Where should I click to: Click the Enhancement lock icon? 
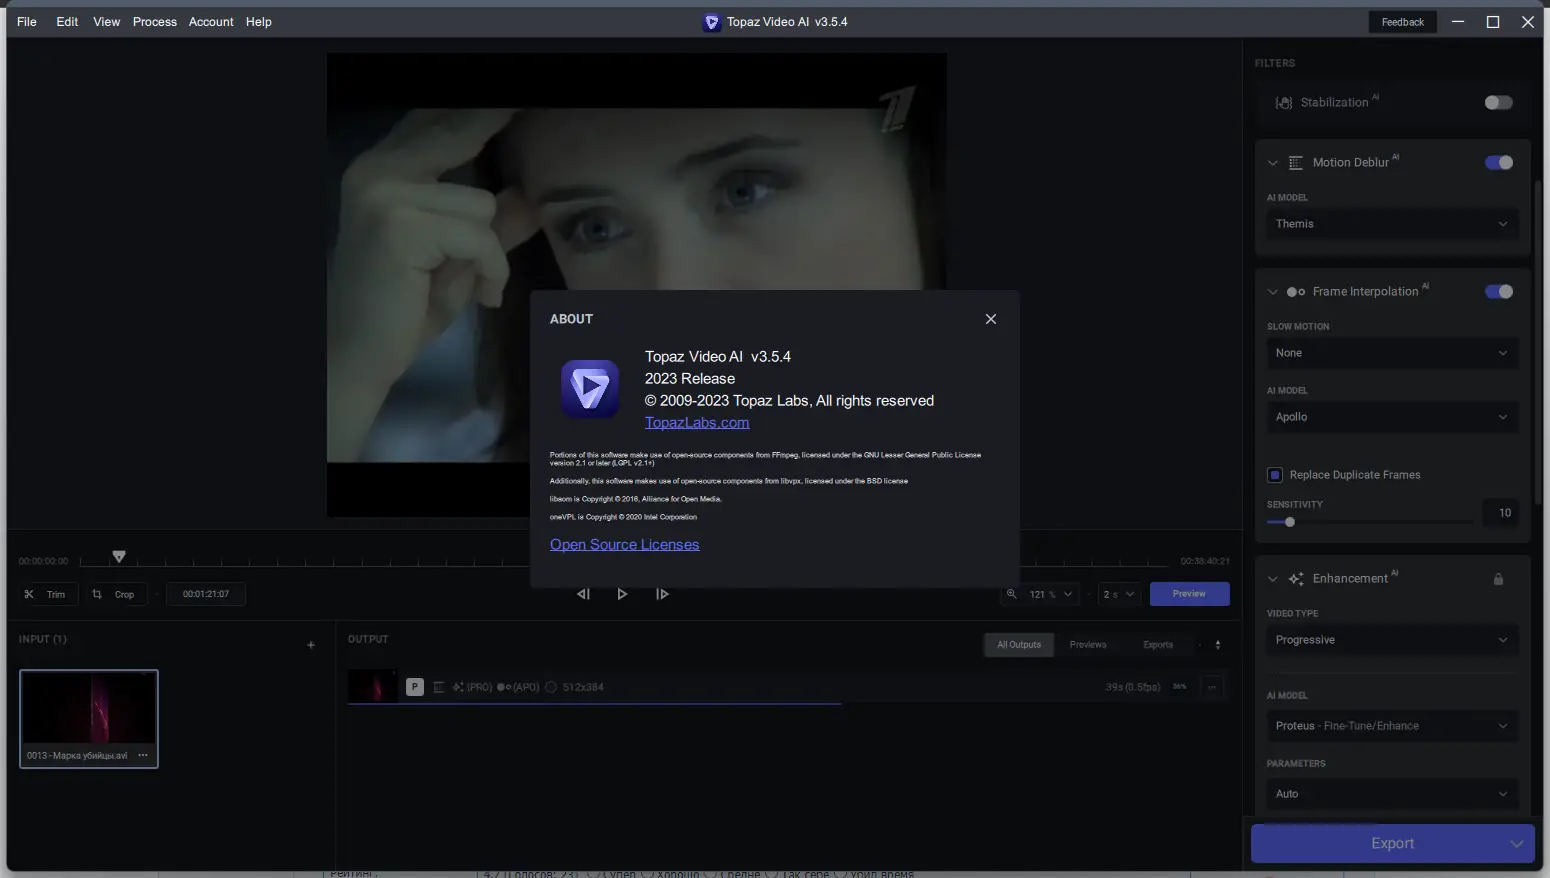point(1498,579)
